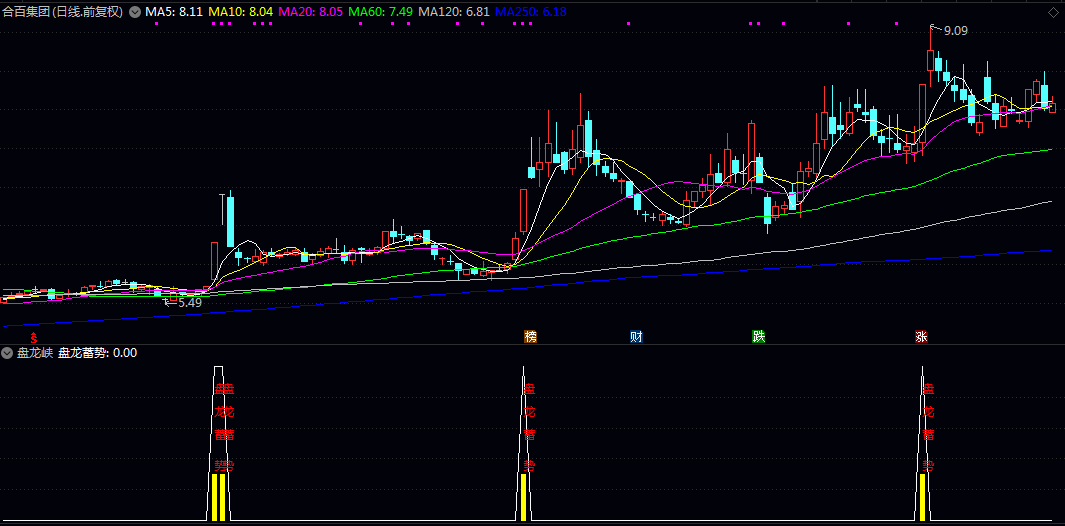Open dropdown next to 合百集团 chart title

click(135, 12)
